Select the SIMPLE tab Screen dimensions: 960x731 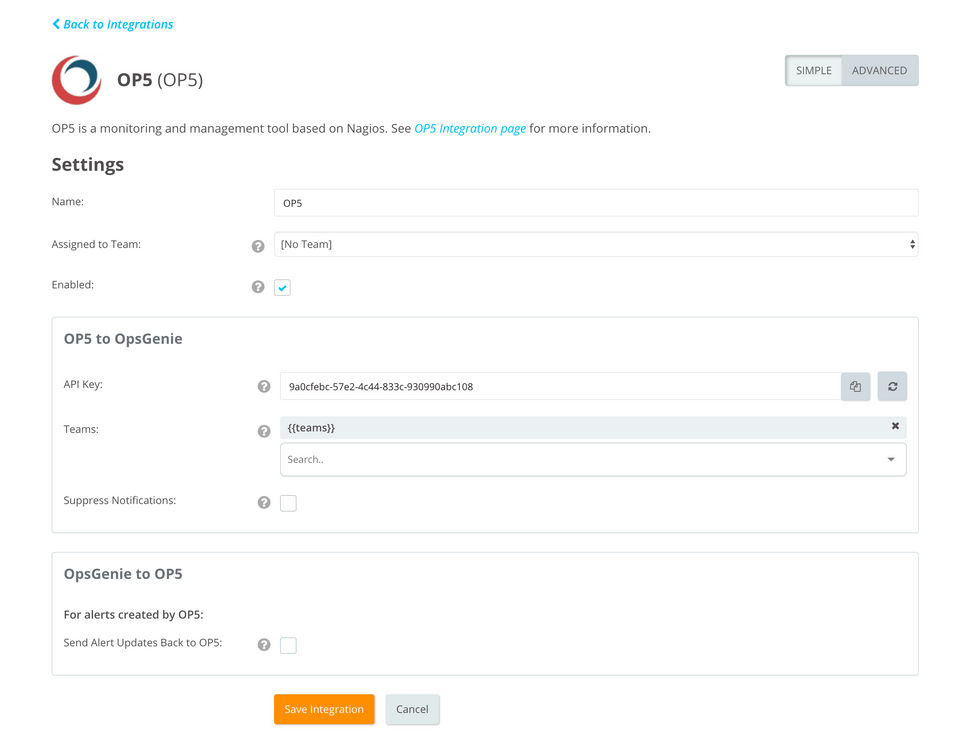coord(813,71)
